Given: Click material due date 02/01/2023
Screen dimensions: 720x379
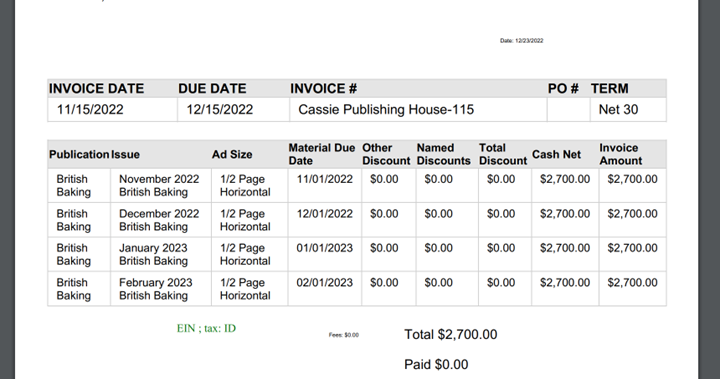Looking at the screenshot, I should click(325, 283).
